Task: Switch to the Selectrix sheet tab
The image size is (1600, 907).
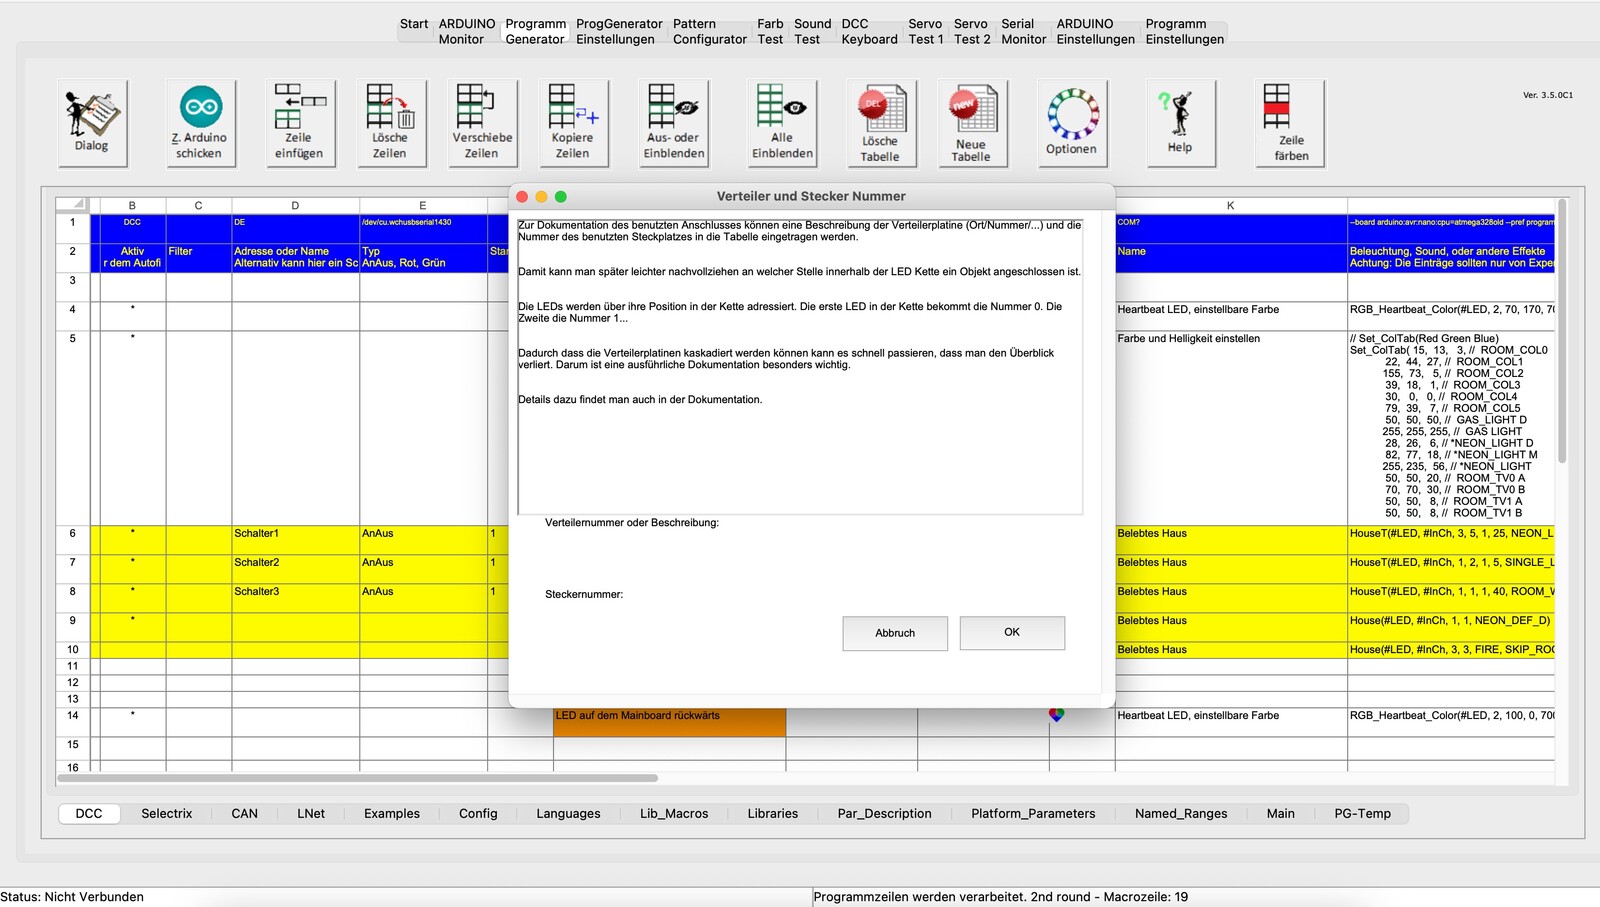Action: [x=166, y=814]
